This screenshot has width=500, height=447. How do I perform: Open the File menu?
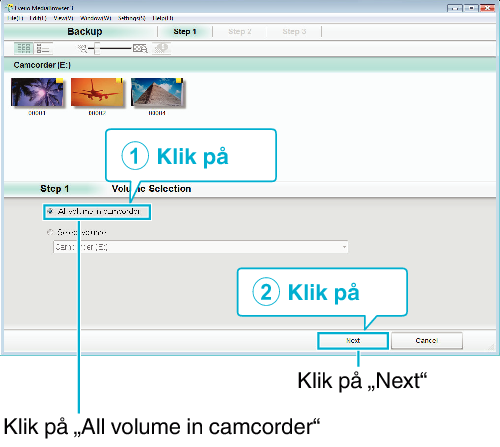(15, 18)
